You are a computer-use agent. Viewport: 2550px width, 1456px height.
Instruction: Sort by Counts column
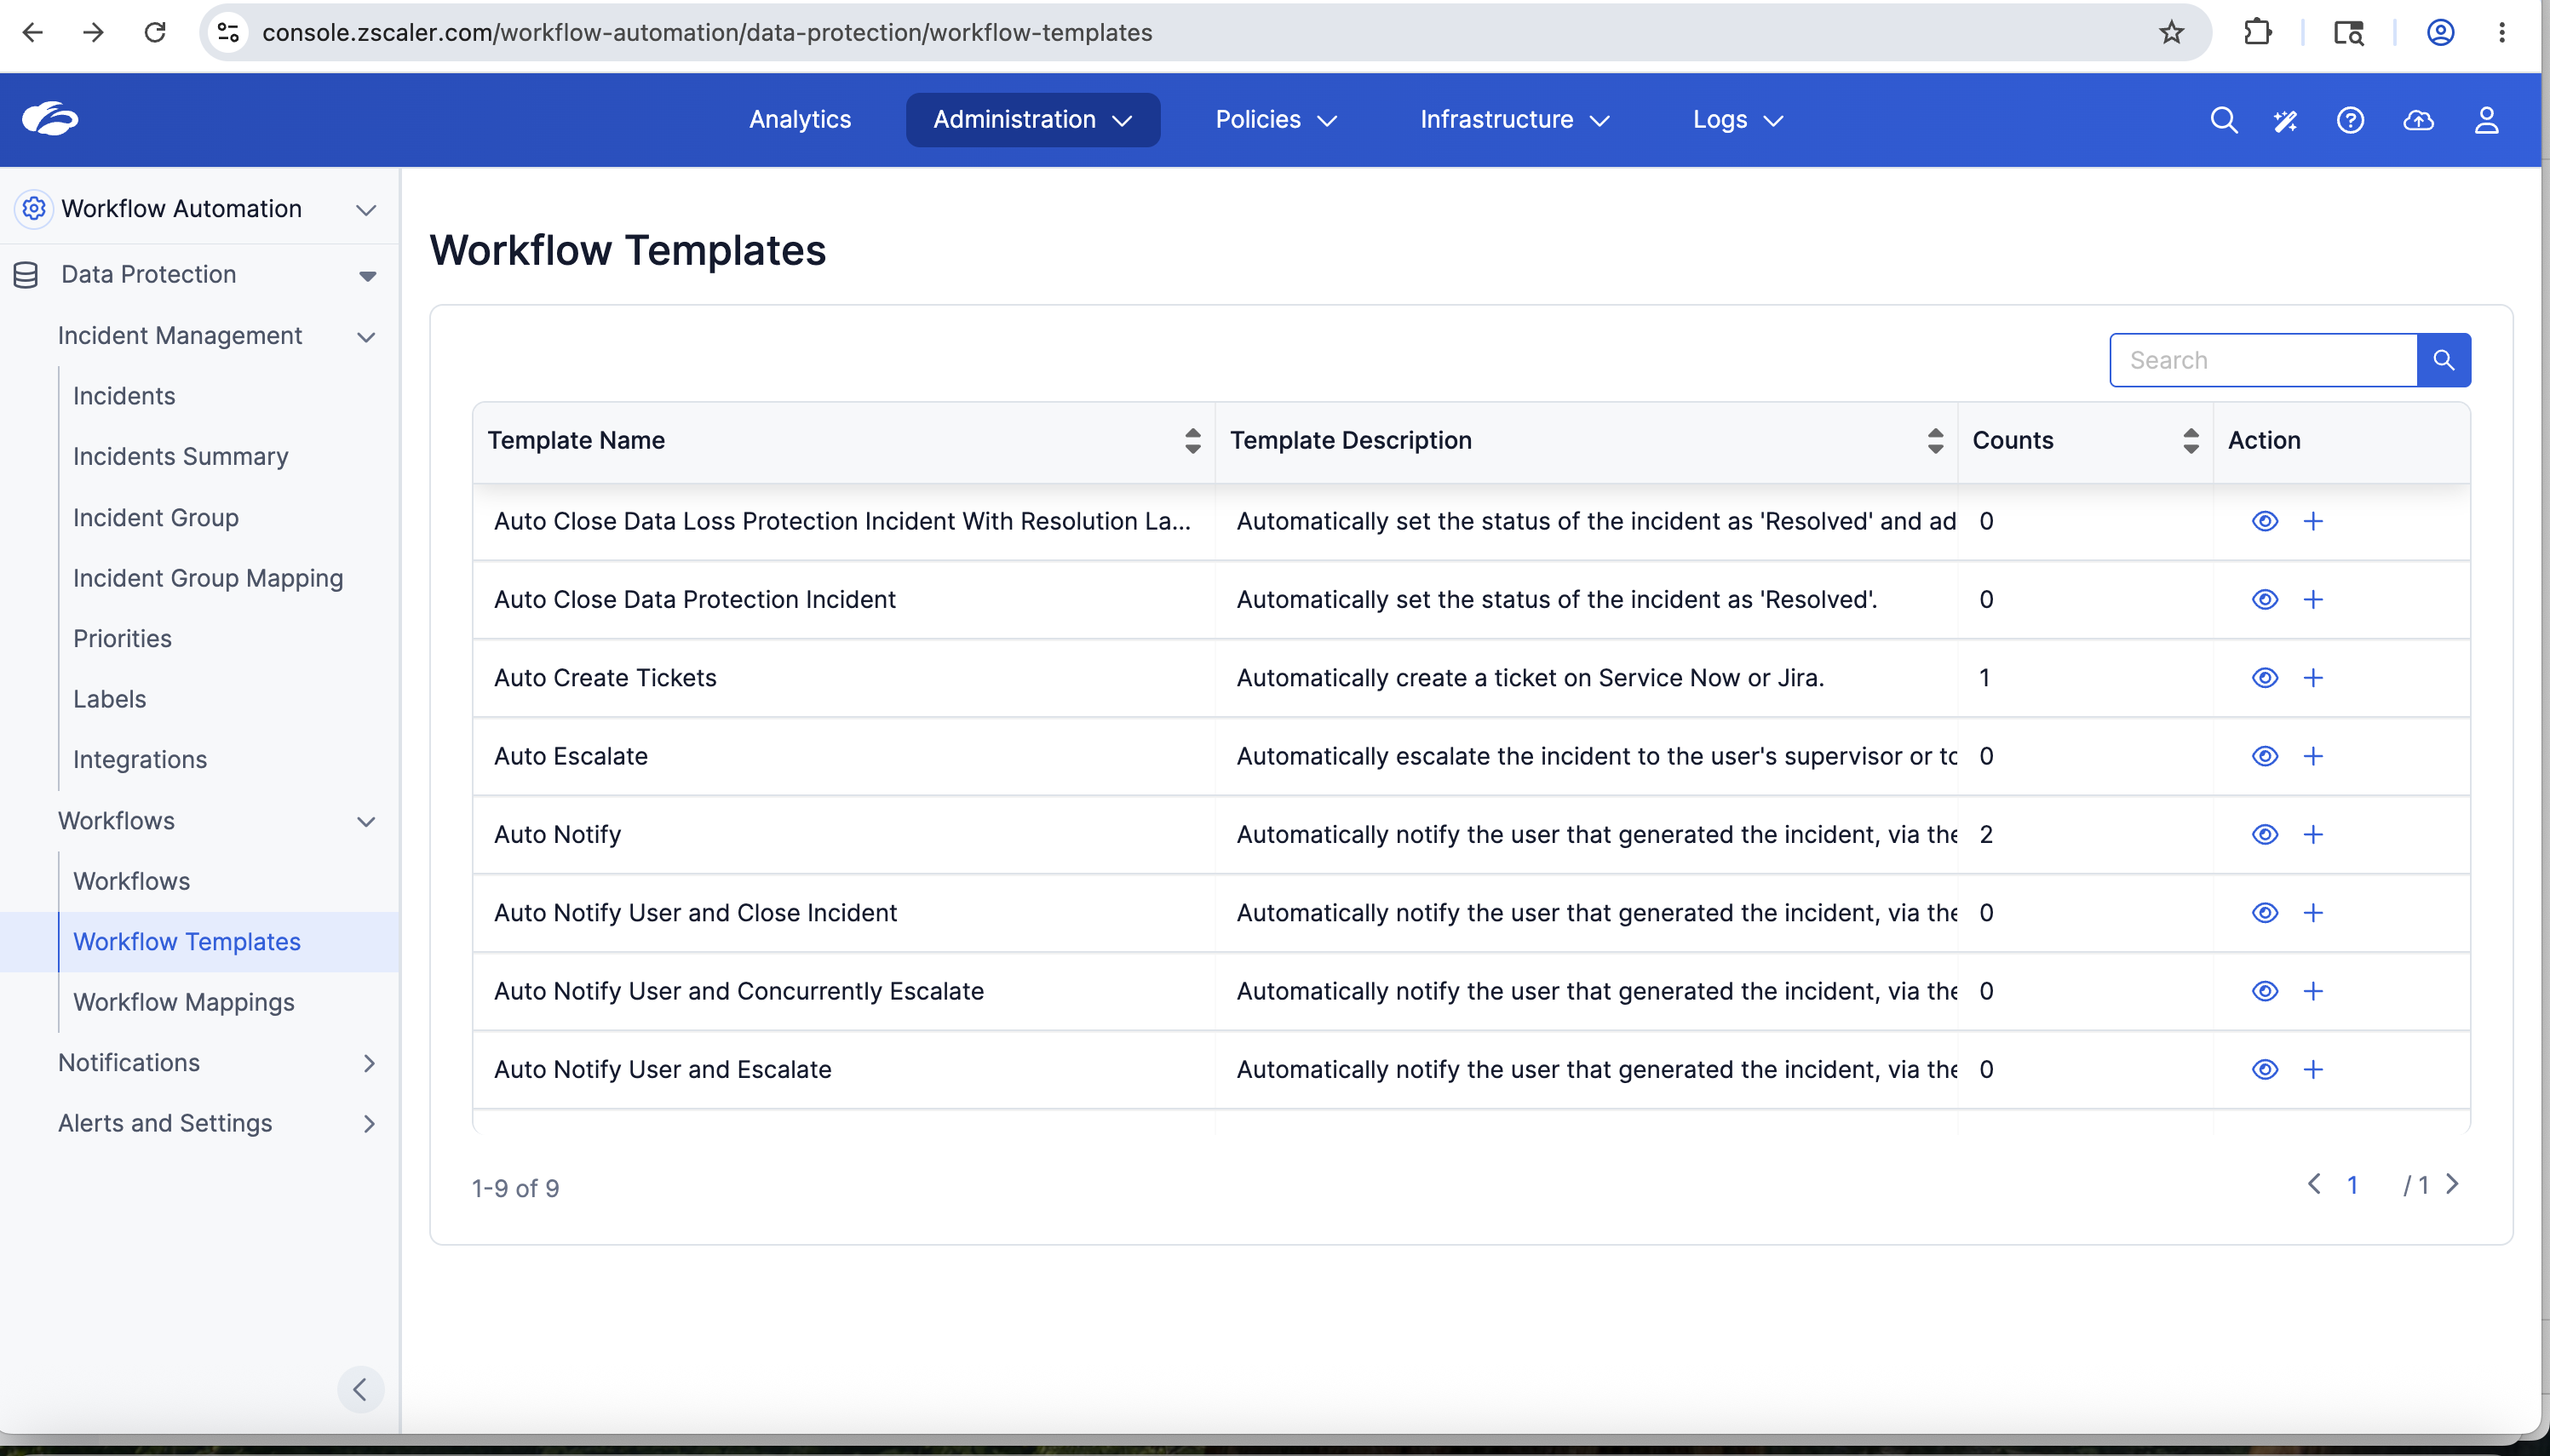[2190, 441]
